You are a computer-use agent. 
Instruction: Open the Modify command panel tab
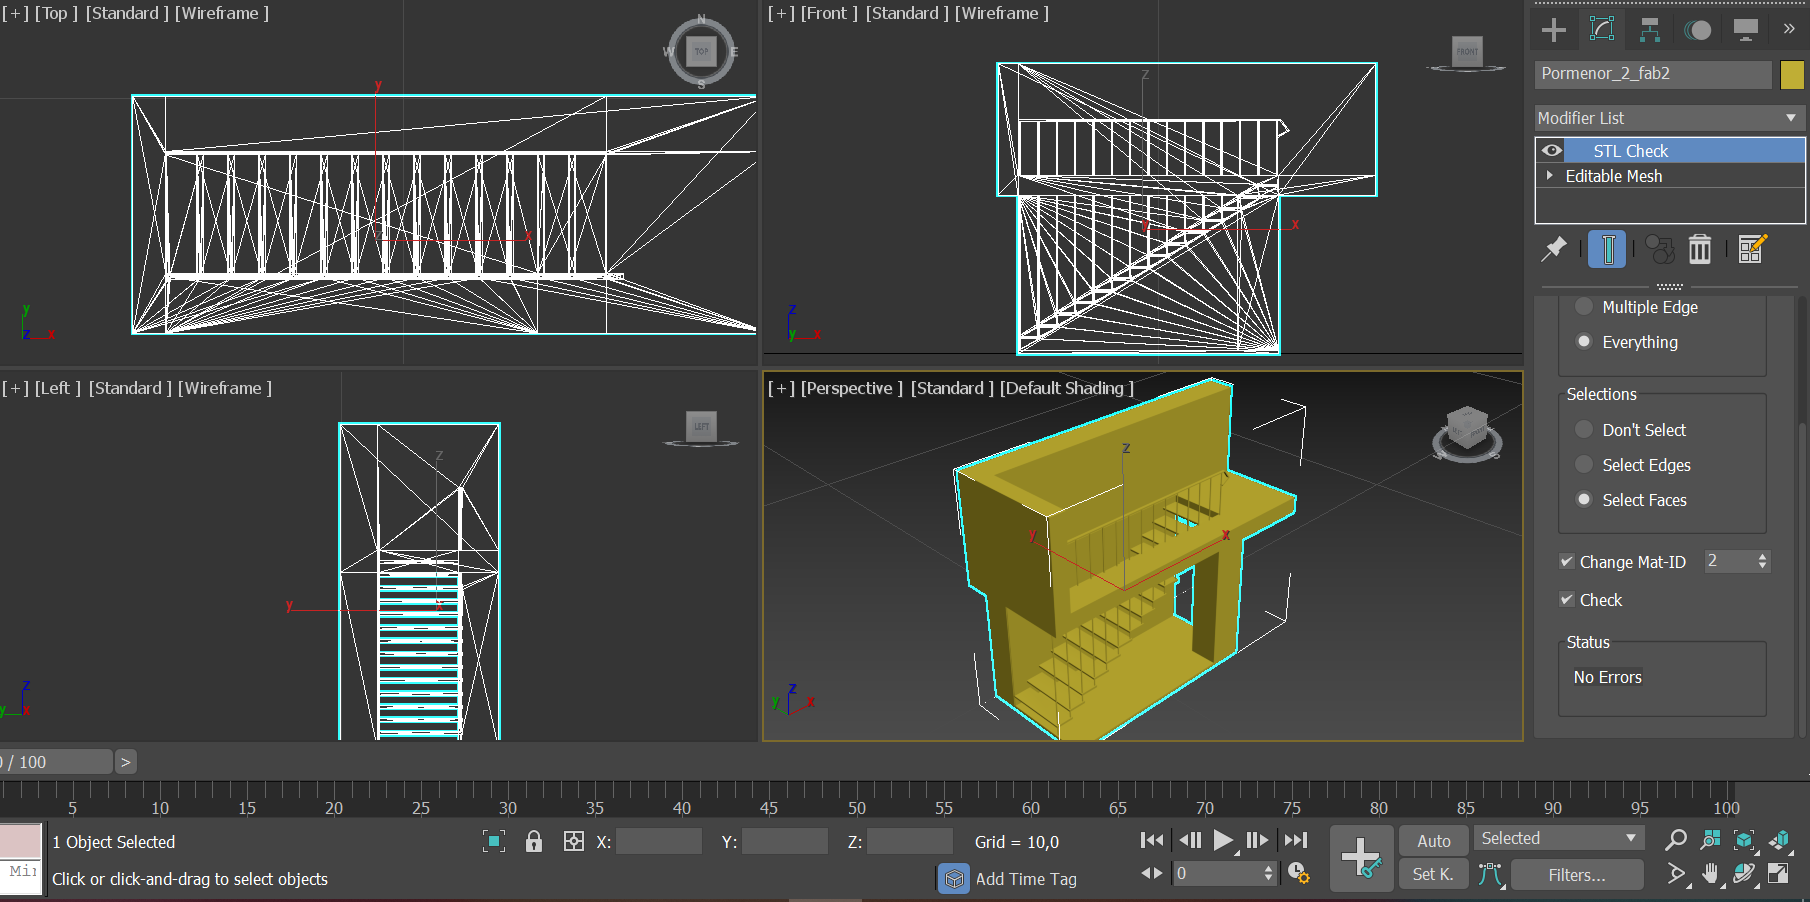coord(1602,30)
